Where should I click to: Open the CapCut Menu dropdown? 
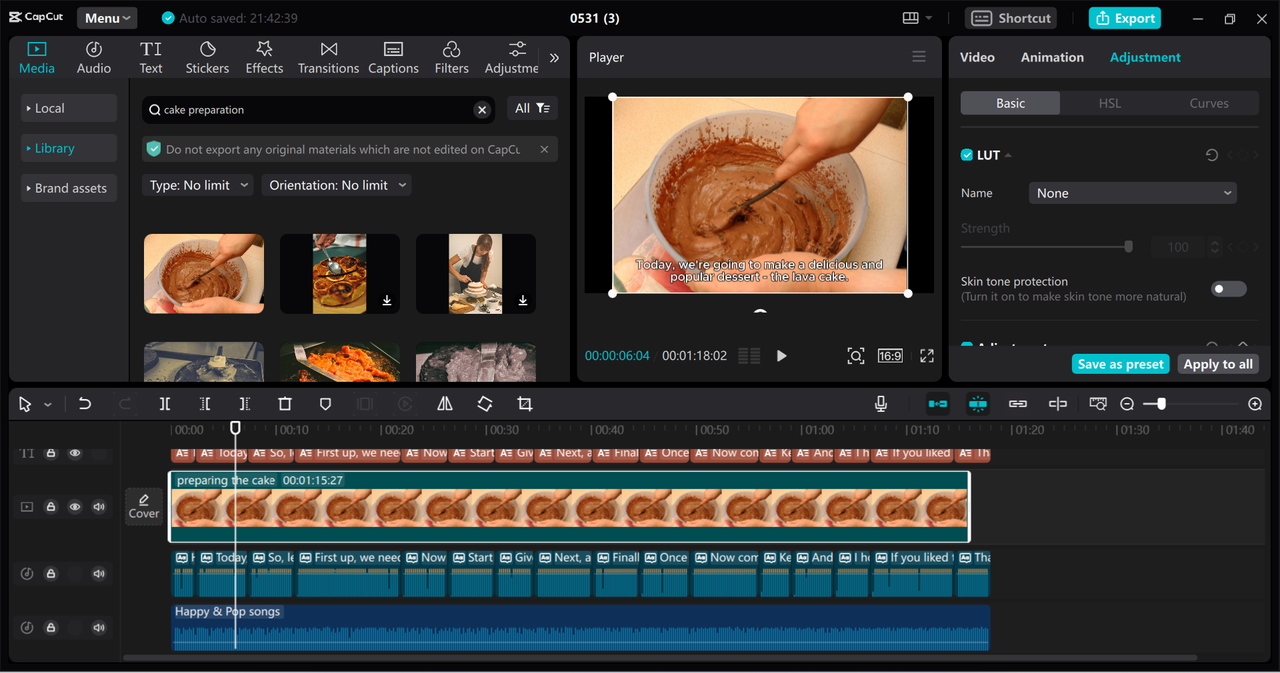coord(108,18)
